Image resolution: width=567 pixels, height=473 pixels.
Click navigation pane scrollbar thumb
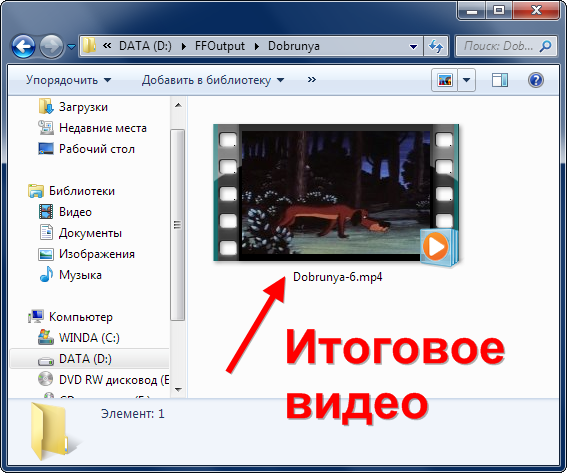click(178, 225)
